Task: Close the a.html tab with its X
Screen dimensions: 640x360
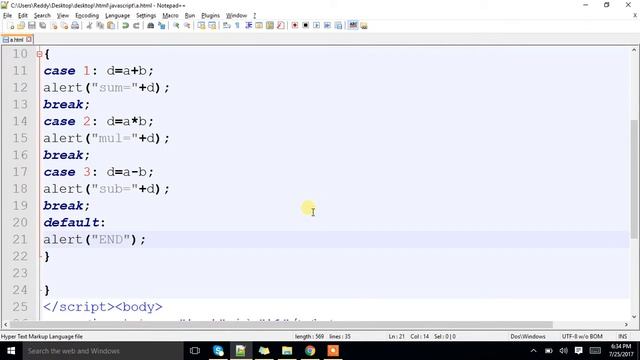Action: [29, 40]
